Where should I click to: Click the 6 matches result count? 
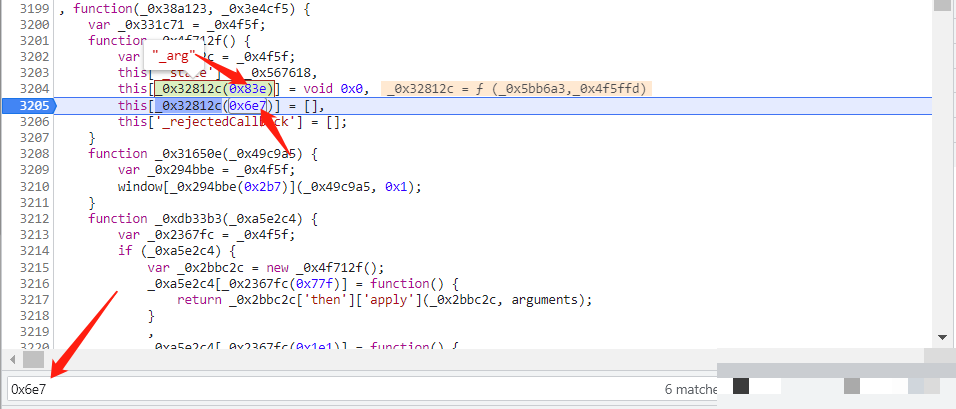point(688,389)
